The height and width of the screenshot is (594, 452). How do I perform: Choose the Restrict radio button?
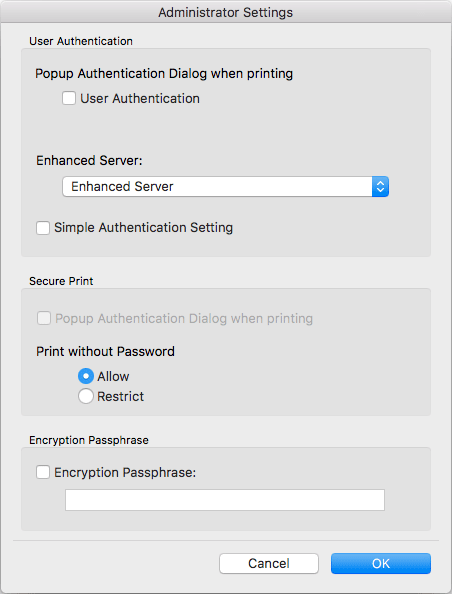tap(86, 396)
